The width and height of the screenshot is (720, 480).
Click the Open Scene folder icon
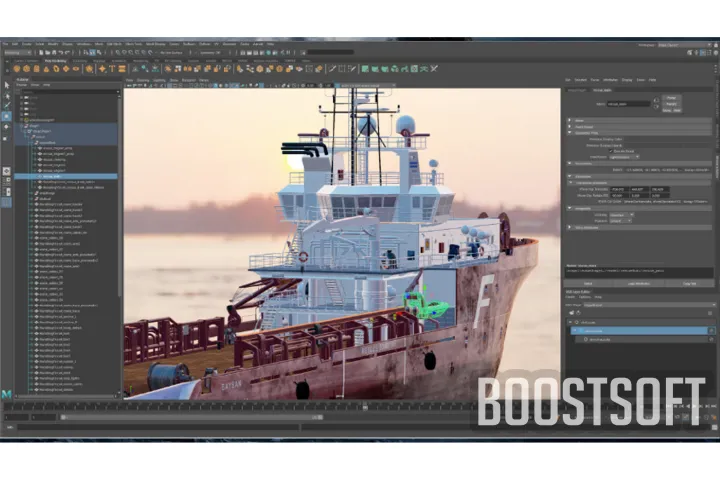click(47, 53)
